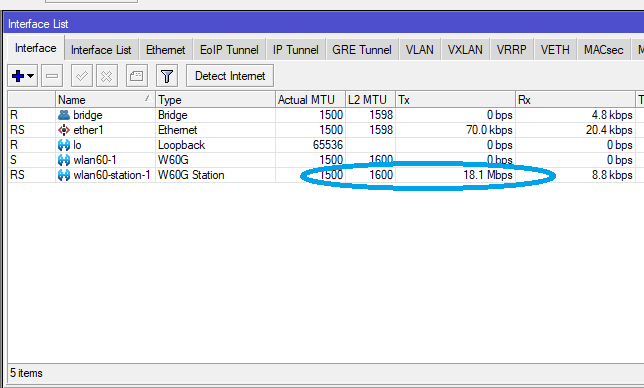Image resolution: width=644 pixels, height=388 pixels.
Task: Click the 'R' flag of bridge row
Action: (x=14, y=115)
